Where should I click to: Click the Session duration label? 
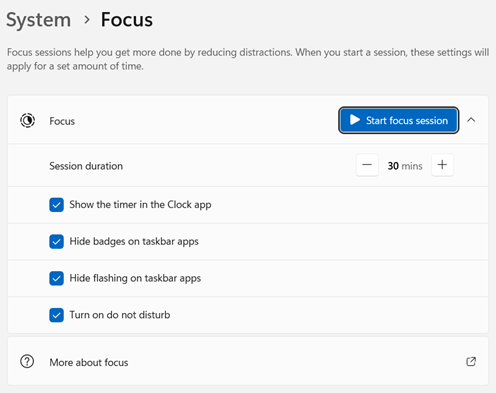[86, 166]
